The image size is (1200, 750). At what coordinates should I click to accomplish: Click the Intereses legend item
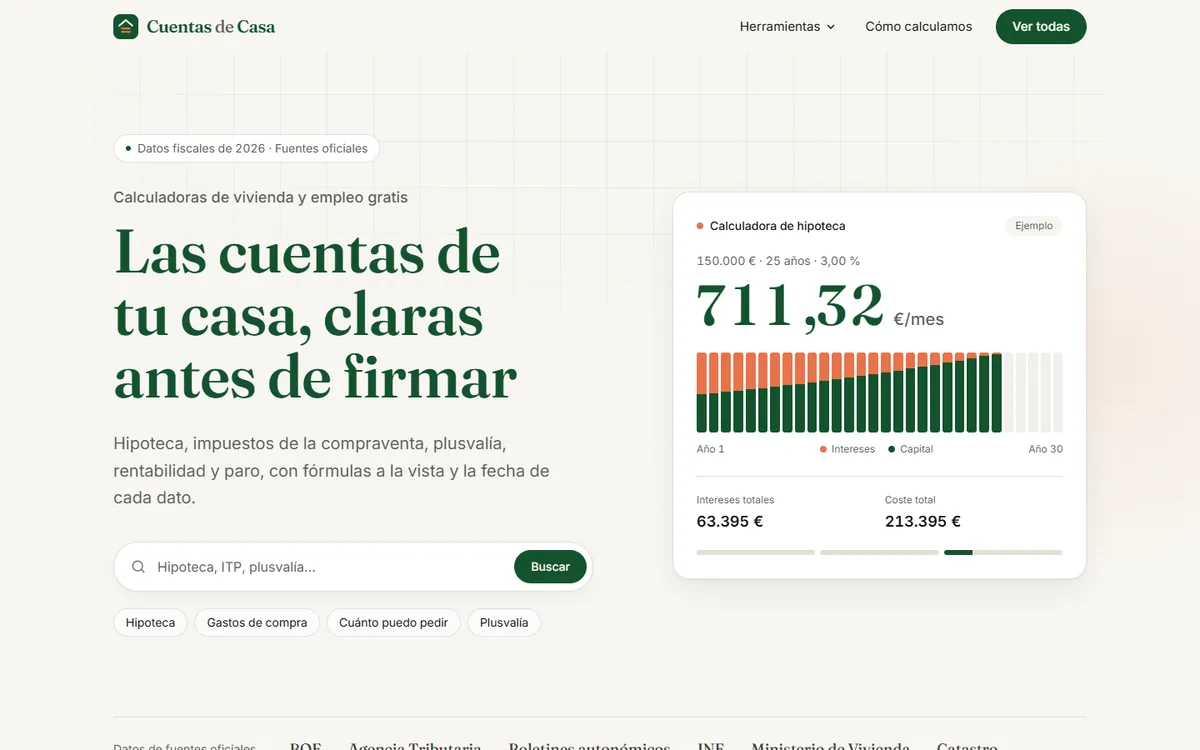coord(847,449)
